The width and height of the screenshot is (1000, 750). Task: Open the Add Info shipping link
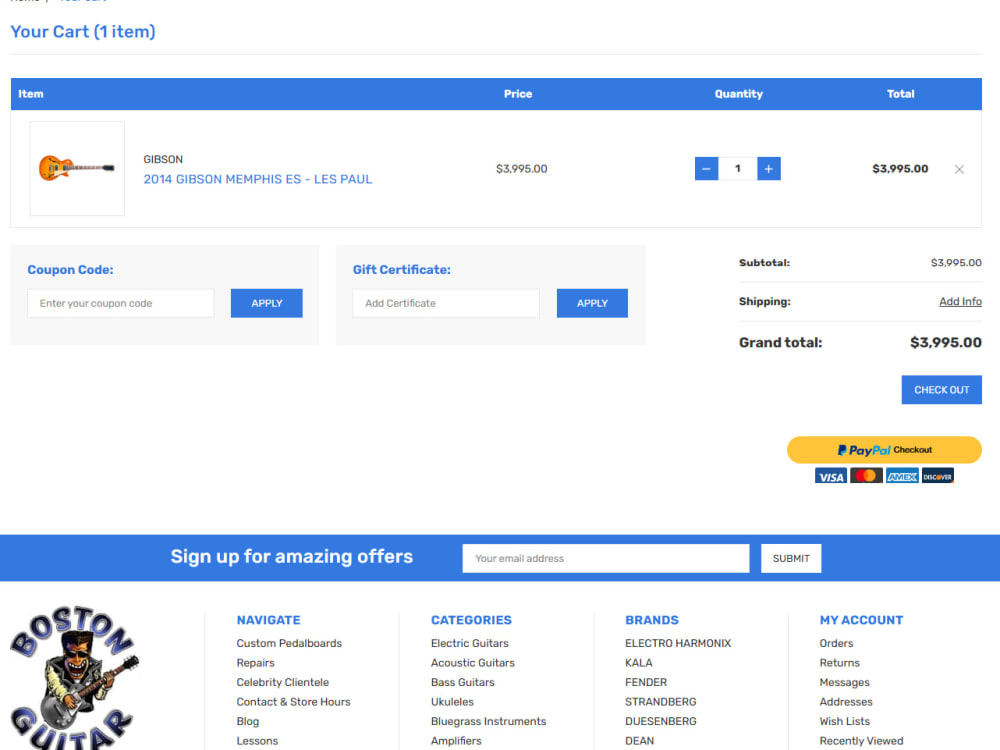[x=960, y=302]
